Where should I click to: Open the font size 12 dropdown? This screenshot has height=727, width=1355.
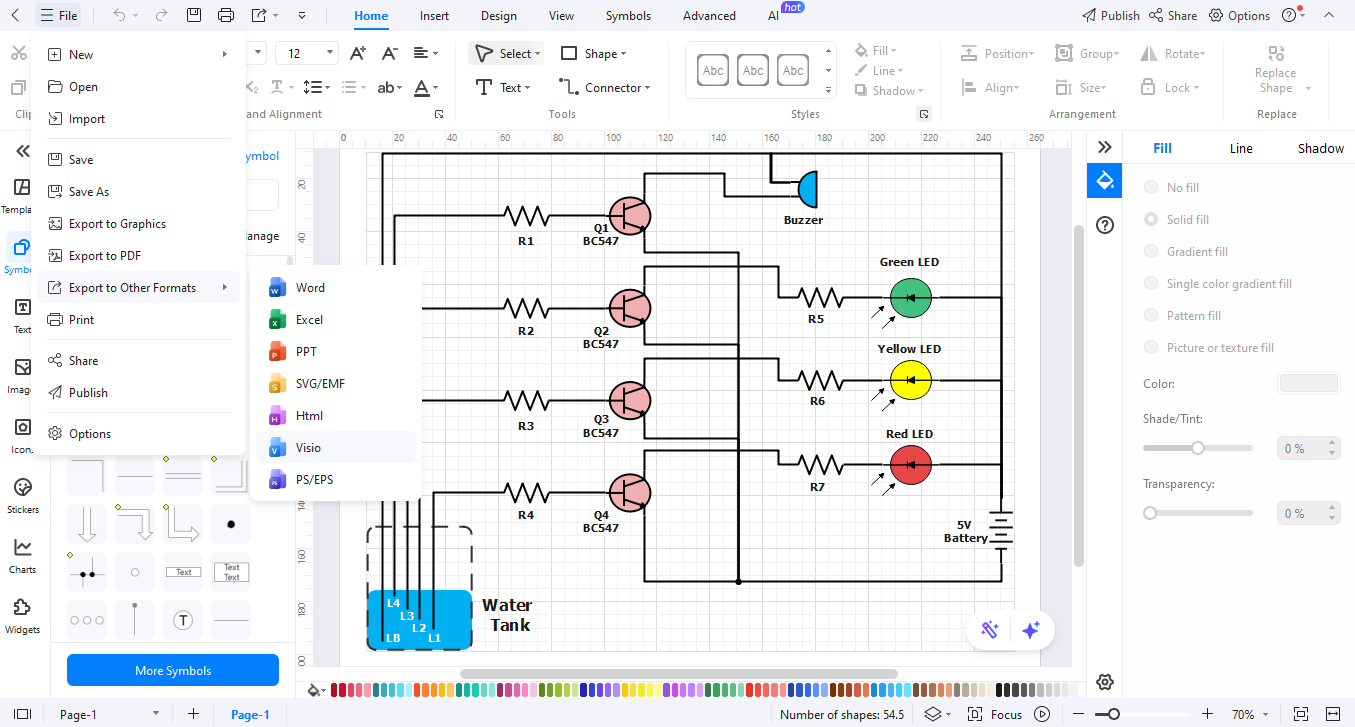(331, 54)
